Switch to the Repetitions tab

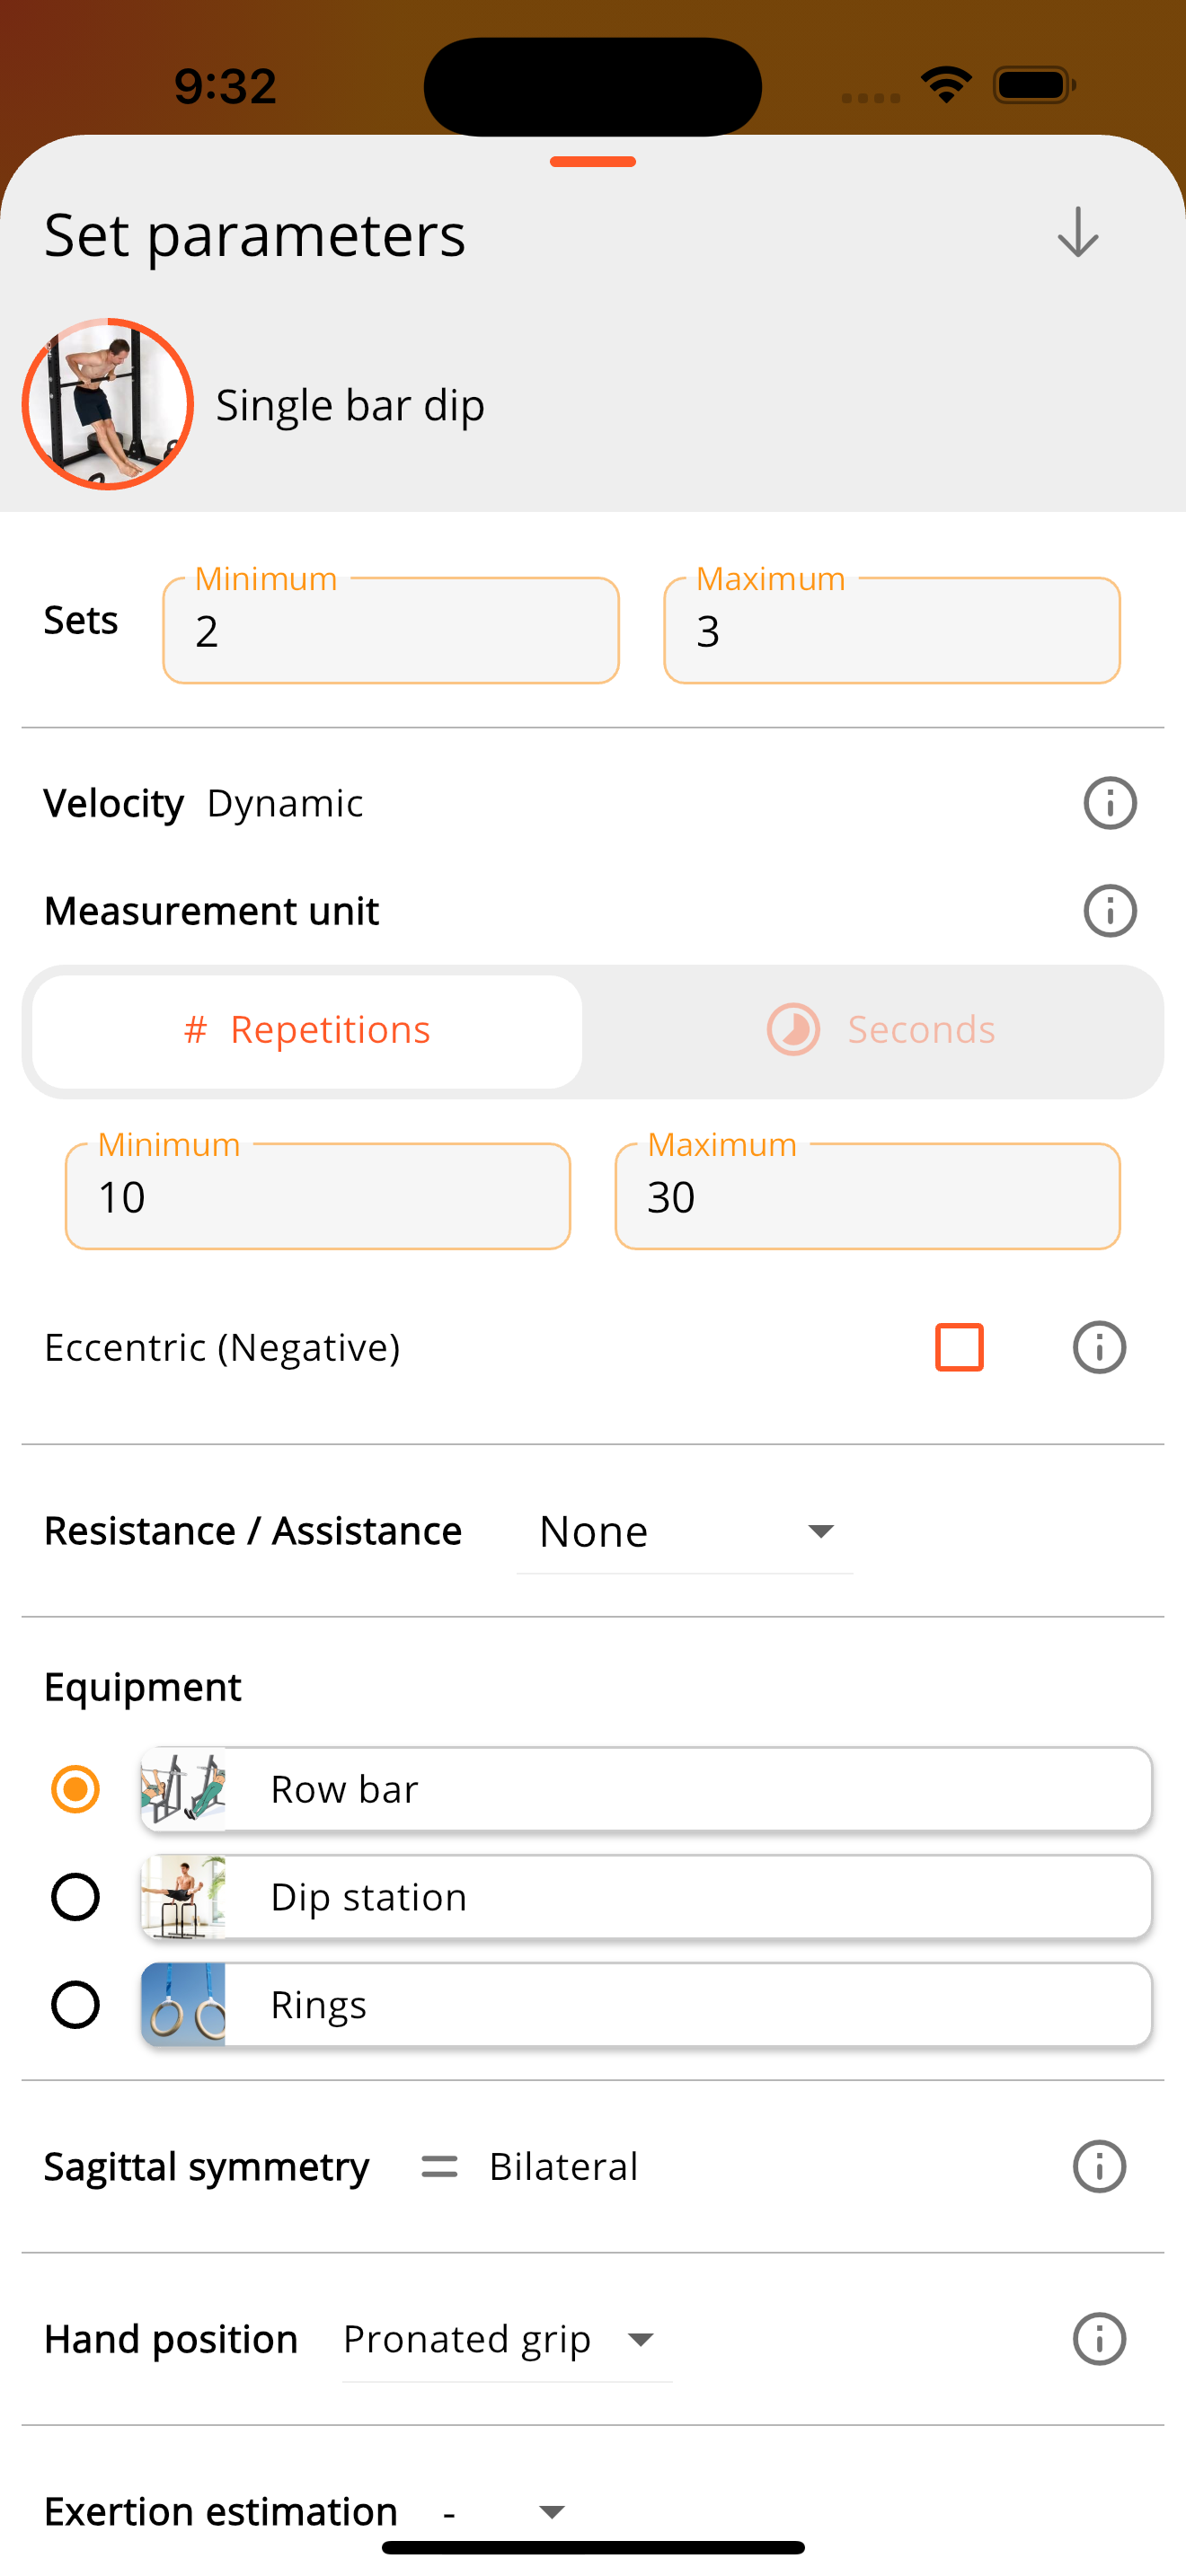click(307, 1031)
